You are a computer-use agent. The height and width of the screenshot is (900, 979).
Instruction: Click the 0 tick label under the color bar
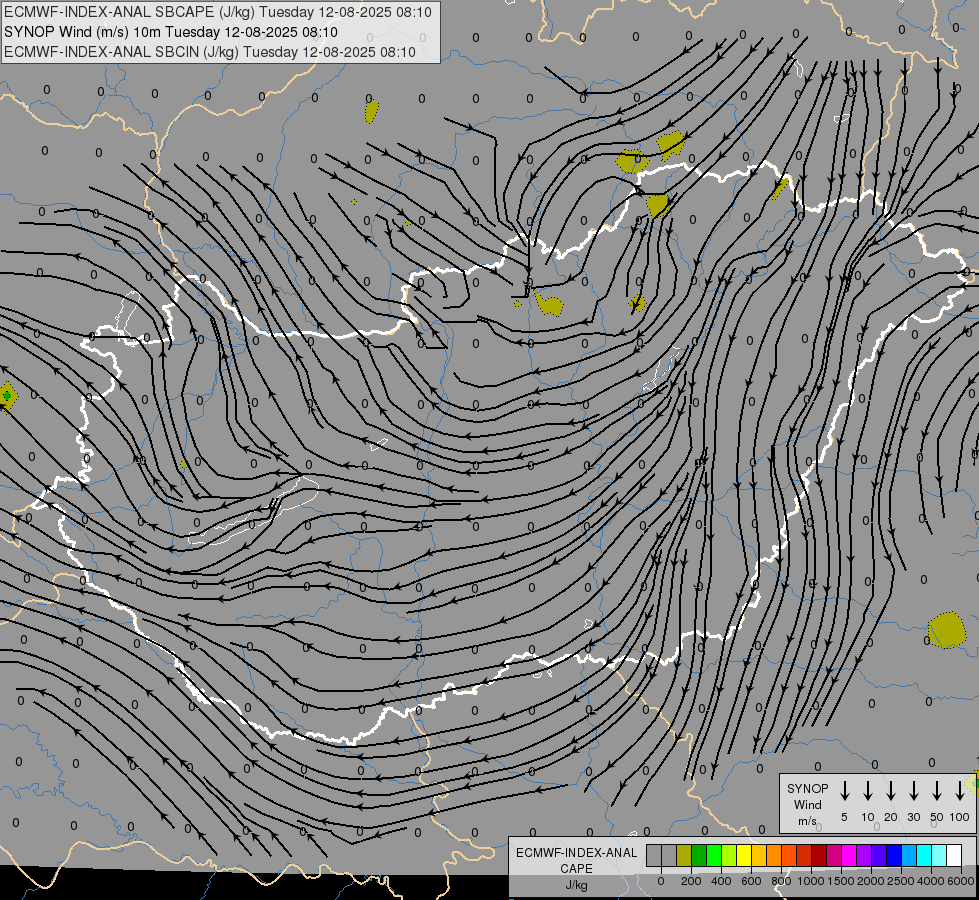point(661,881)
